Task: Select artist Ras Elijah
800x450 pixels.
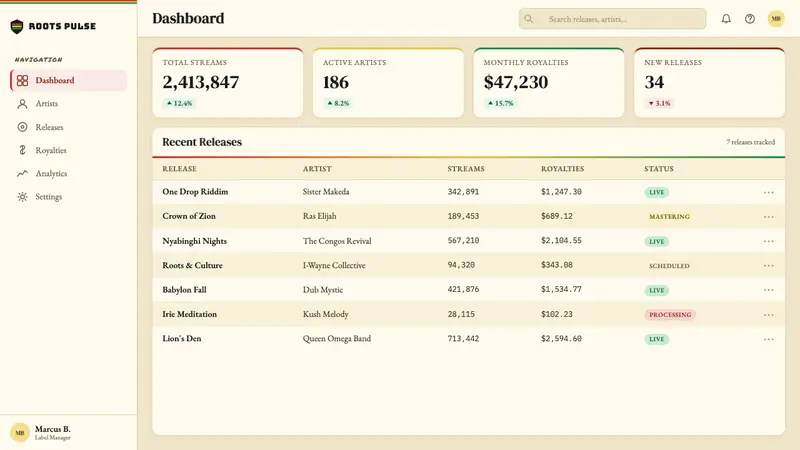Action: pyautogui.click(x=319, y=216)
